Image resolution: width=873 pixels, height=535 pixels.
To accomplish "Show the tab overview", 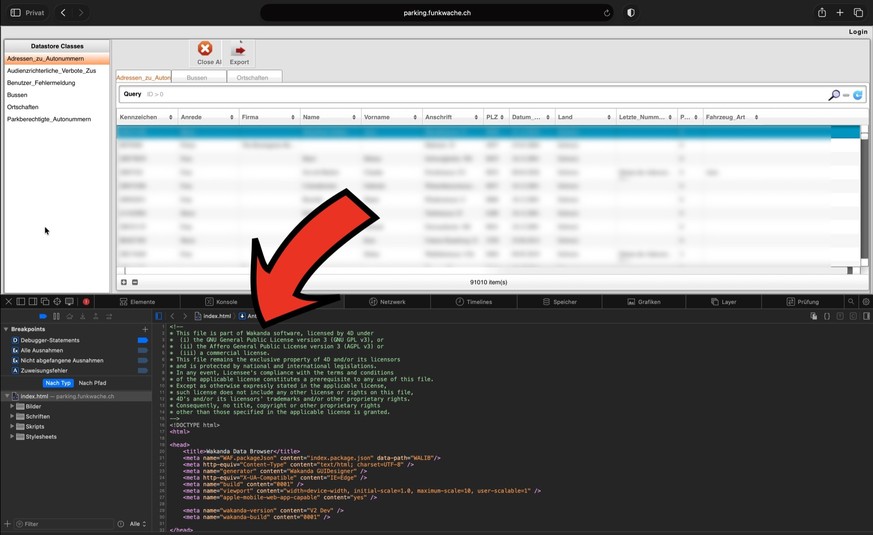I will [x=858, y=12].
